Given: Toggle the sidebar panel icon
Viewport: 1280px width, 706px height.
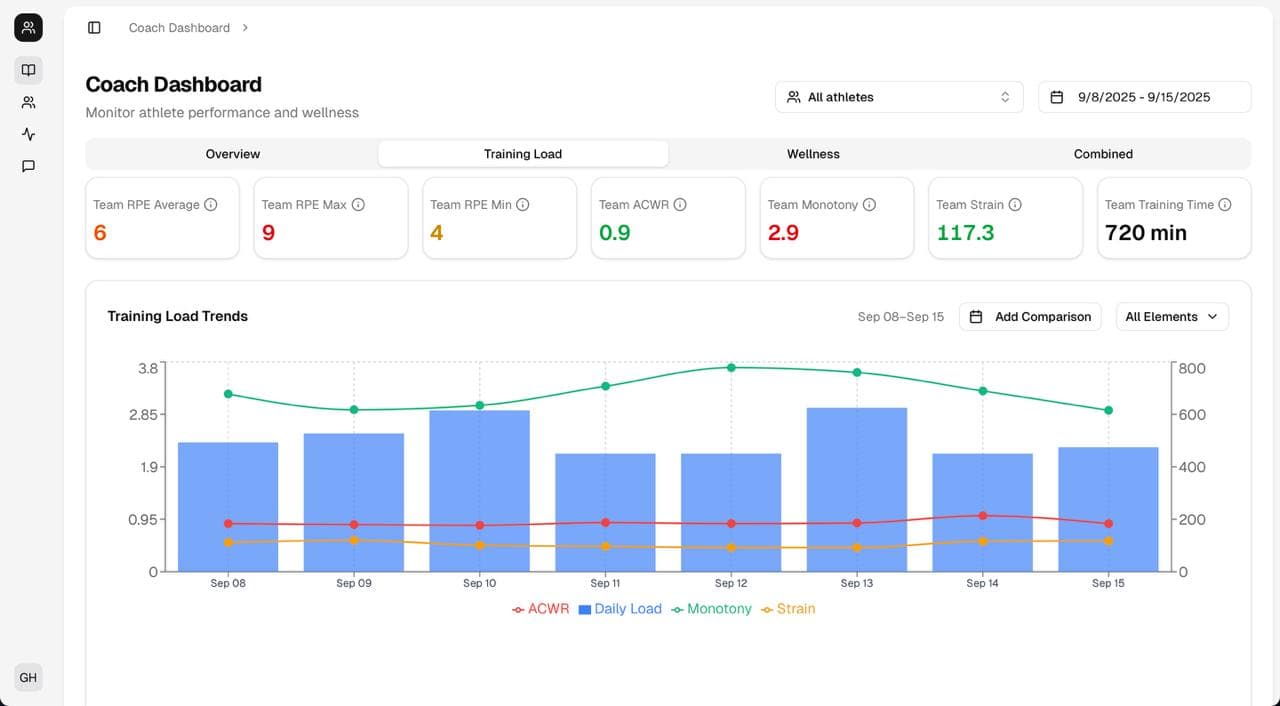Looking at the screenshot, I should [94, 28].
